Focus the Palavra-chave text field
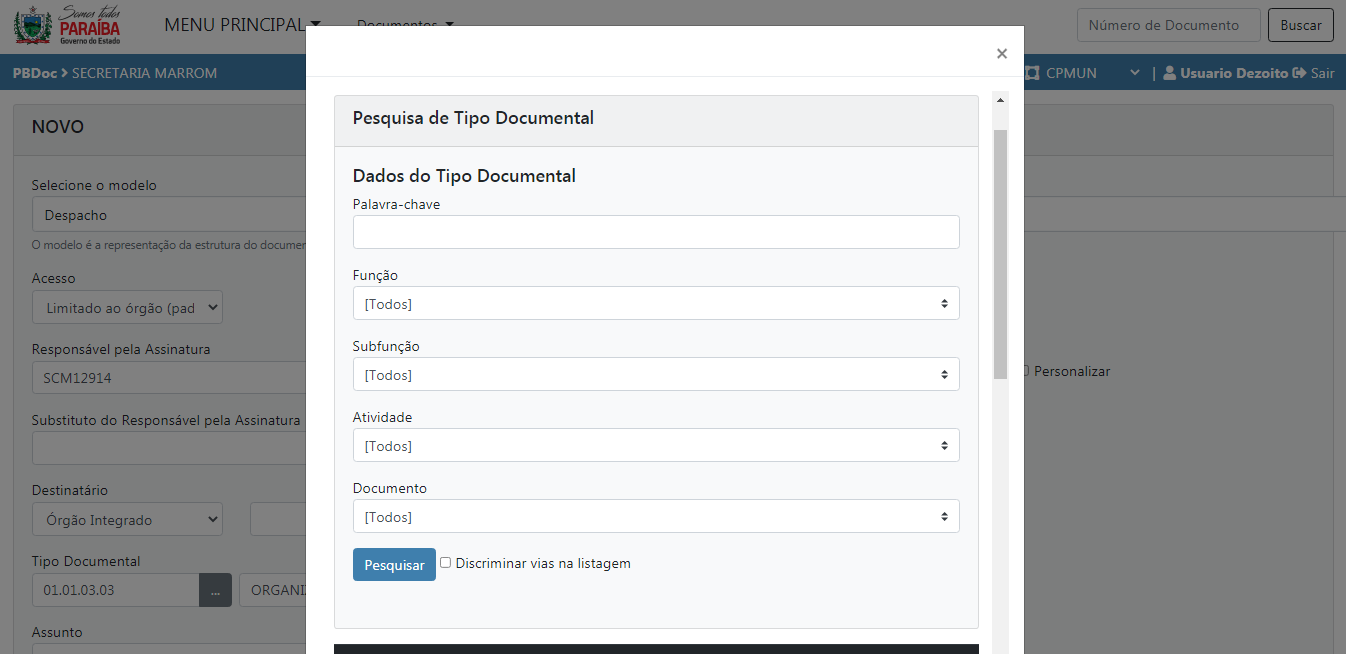 (656, 232)
